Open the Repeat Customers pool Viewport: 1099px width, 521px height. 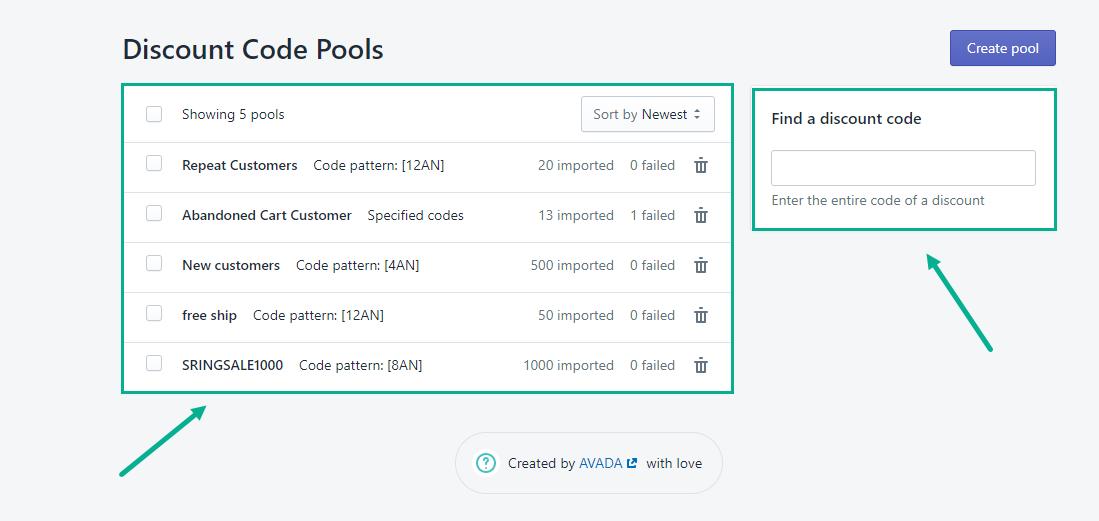coord(240,165)
